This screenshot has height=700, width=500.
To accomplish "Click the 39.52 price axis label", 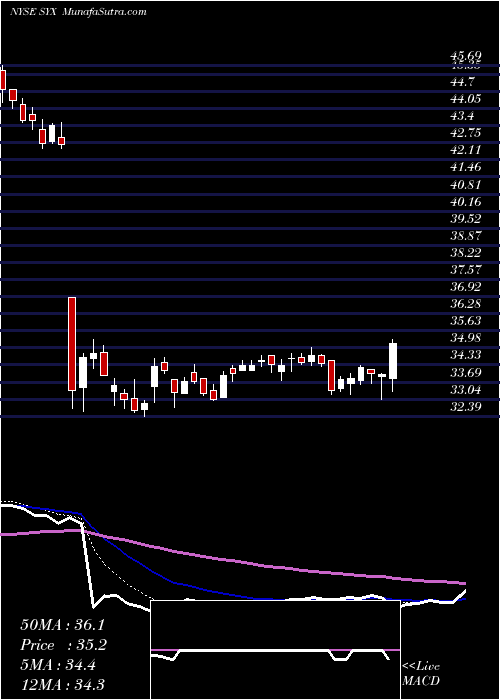I will (466, 218).
